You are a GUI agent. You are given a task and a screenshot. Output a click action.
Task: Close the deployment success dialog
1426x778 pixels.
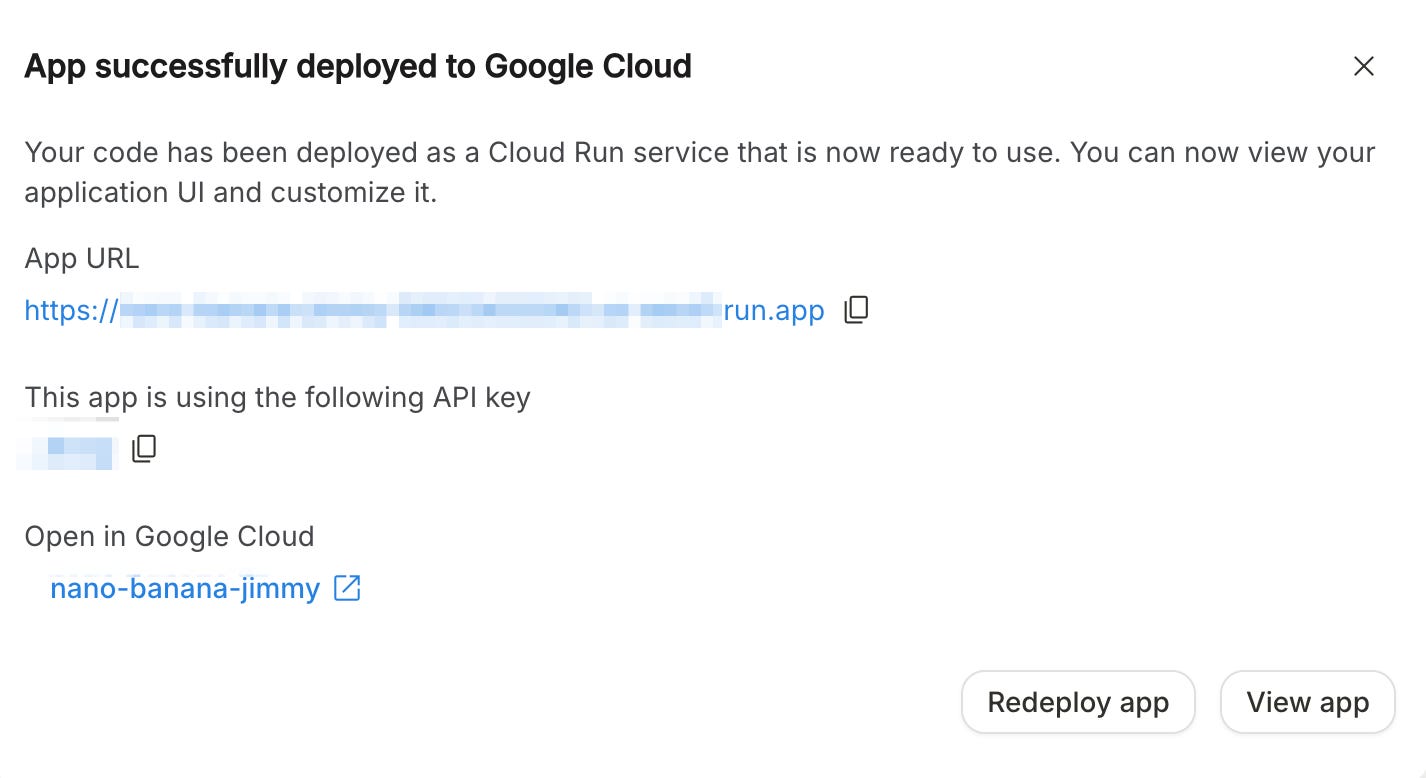point(1363,67)
